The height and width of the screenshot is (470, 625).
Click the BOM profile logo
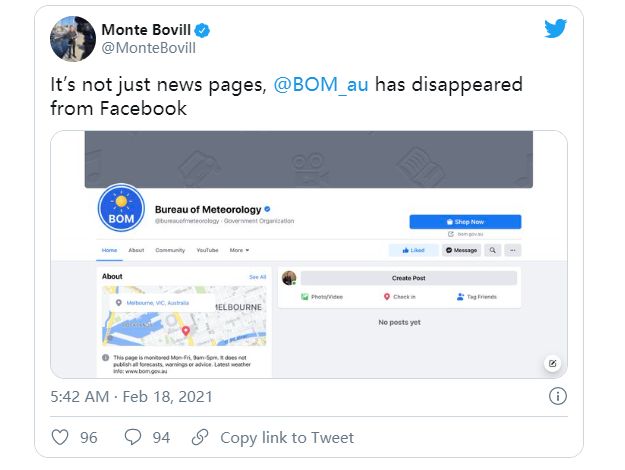[x=120, y=210]
